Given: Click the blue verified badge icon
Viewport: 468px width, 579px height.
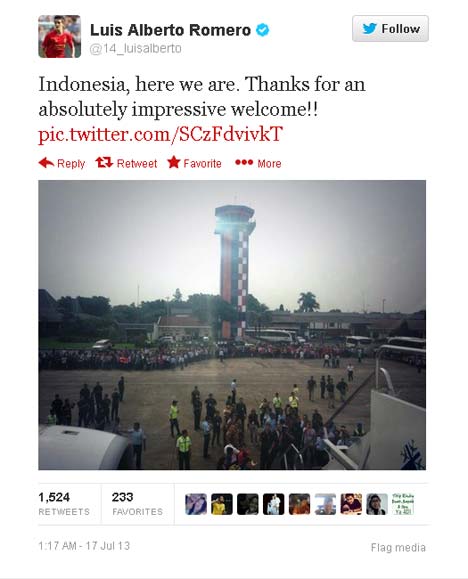Looking at the screenshot, I should (262, 30).
